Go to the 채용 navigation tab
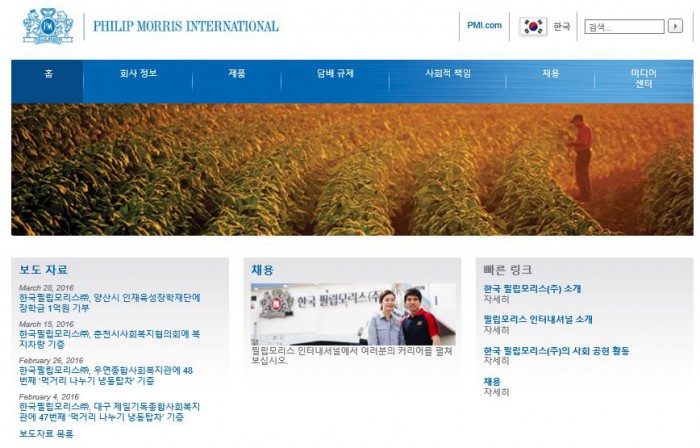This screenshot has width=700, height=448. click(x=551, y=74)
